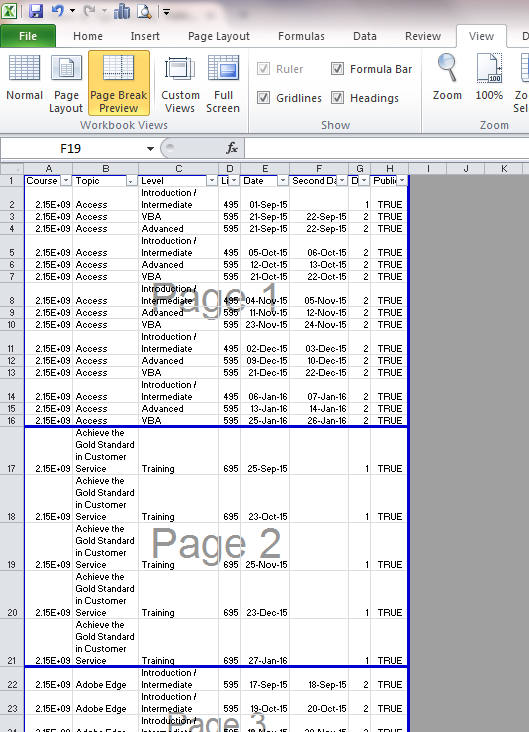This screenshot has width=529, height=732.
Task: Open the Public column filter dropdown
Action: pos(402,181)
